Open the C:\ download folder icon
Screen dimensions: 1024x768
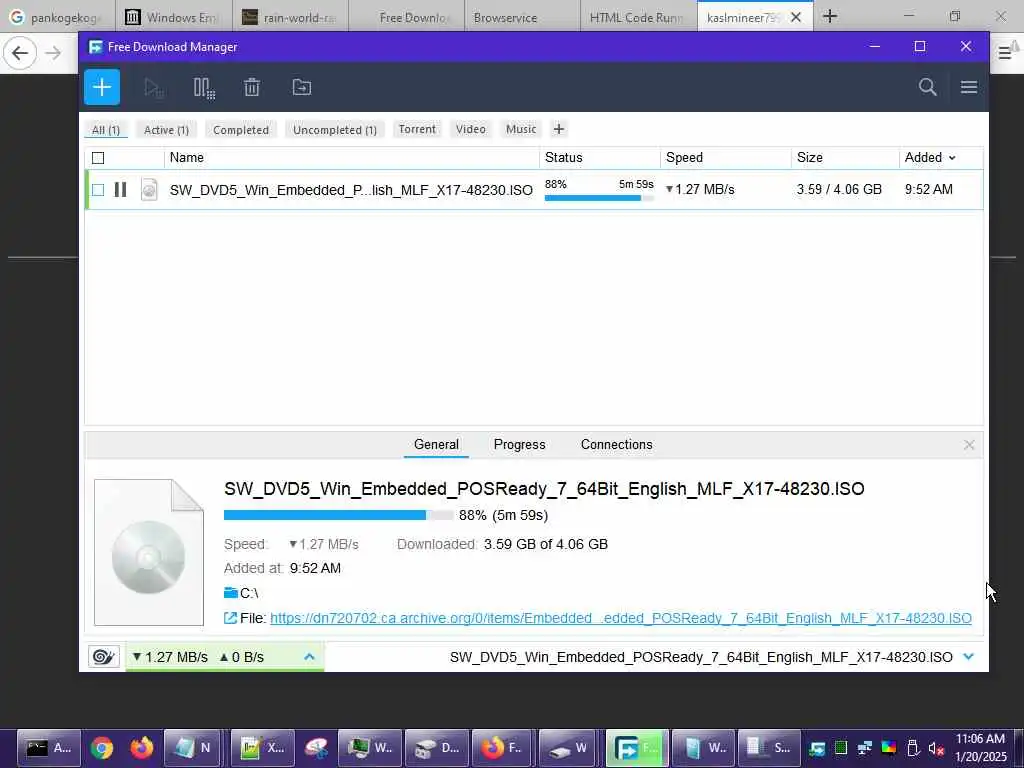pos(231,592)
